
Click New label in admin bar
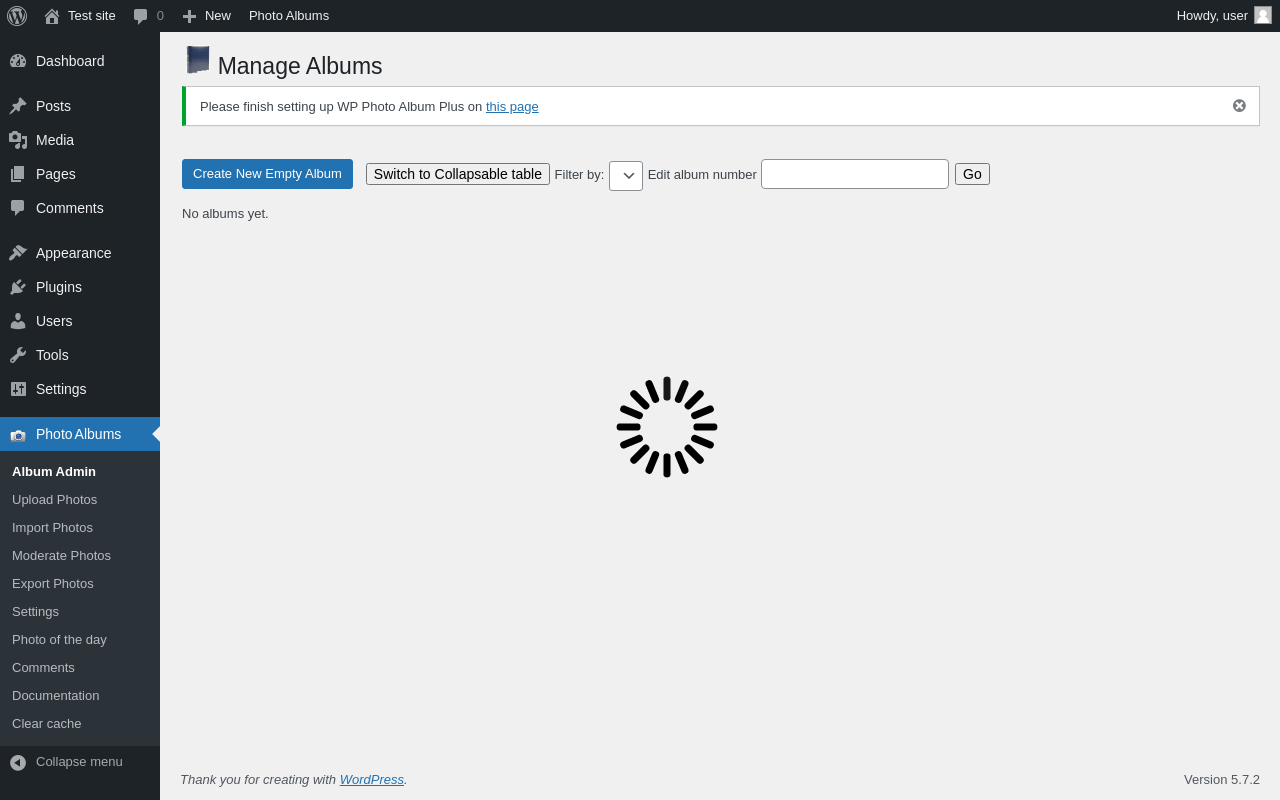(x=218, y=16)
